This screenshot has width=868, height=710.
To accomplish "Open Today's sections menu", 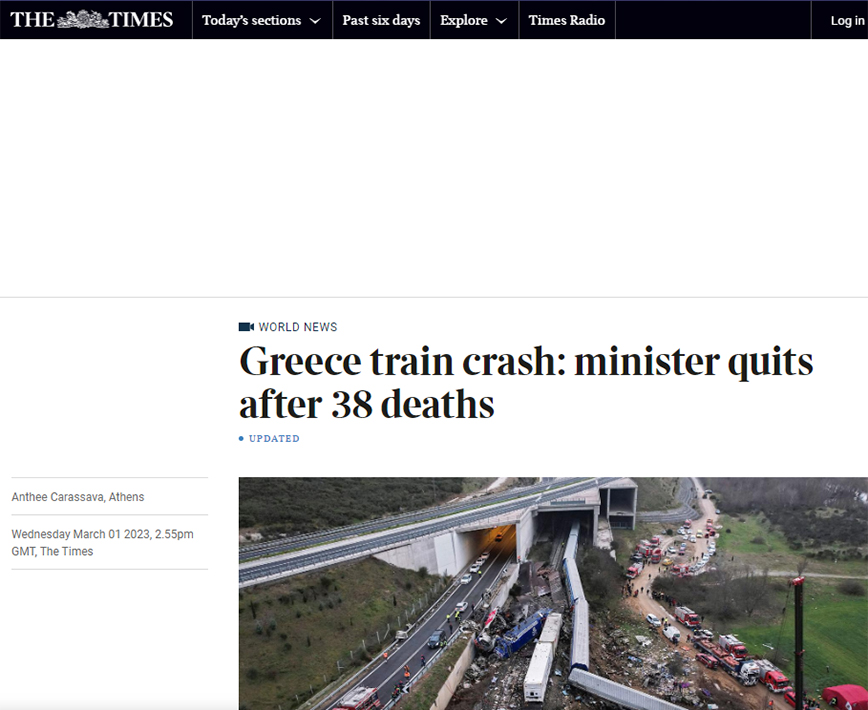I will point(262,20).
